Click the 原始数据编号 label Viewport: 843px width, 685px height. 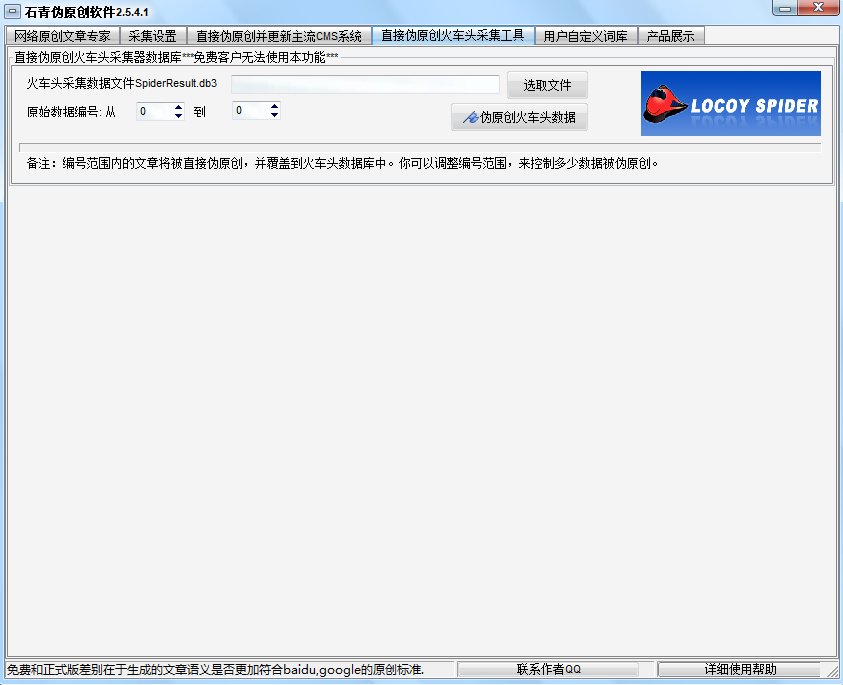pos(72,112)
